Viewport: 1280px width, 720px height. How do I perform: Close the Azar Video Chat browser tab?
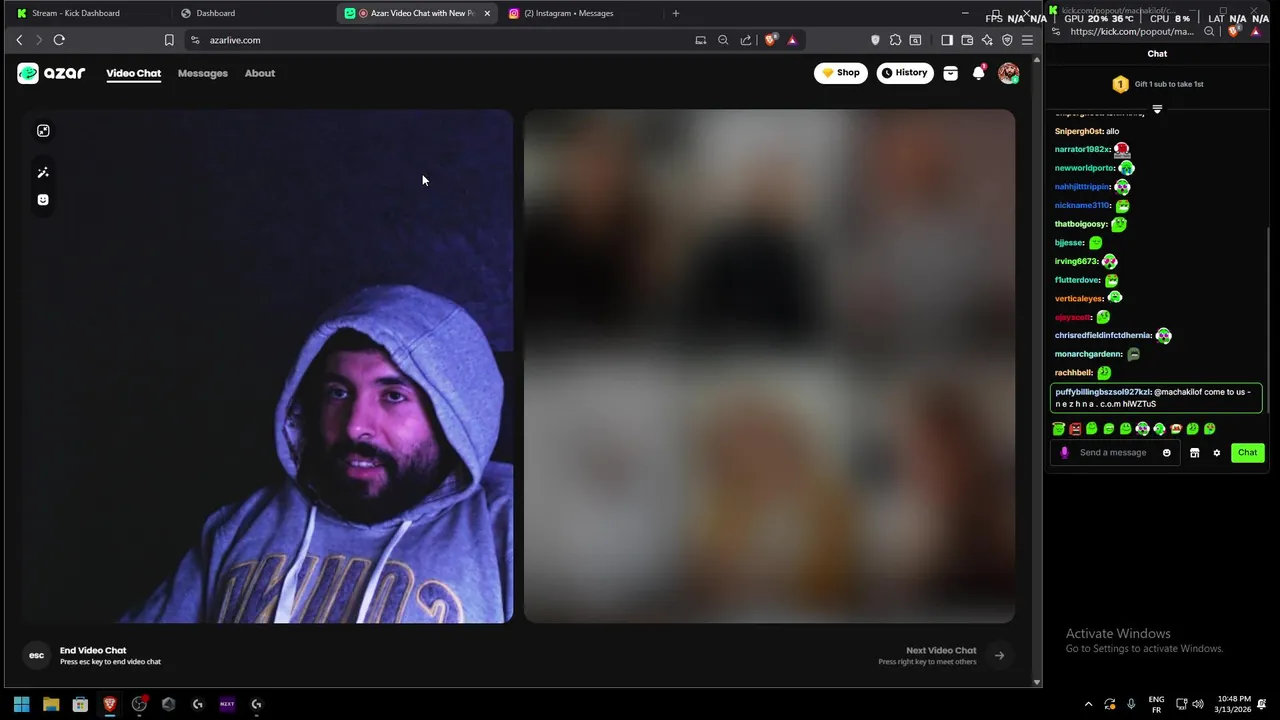487,13
